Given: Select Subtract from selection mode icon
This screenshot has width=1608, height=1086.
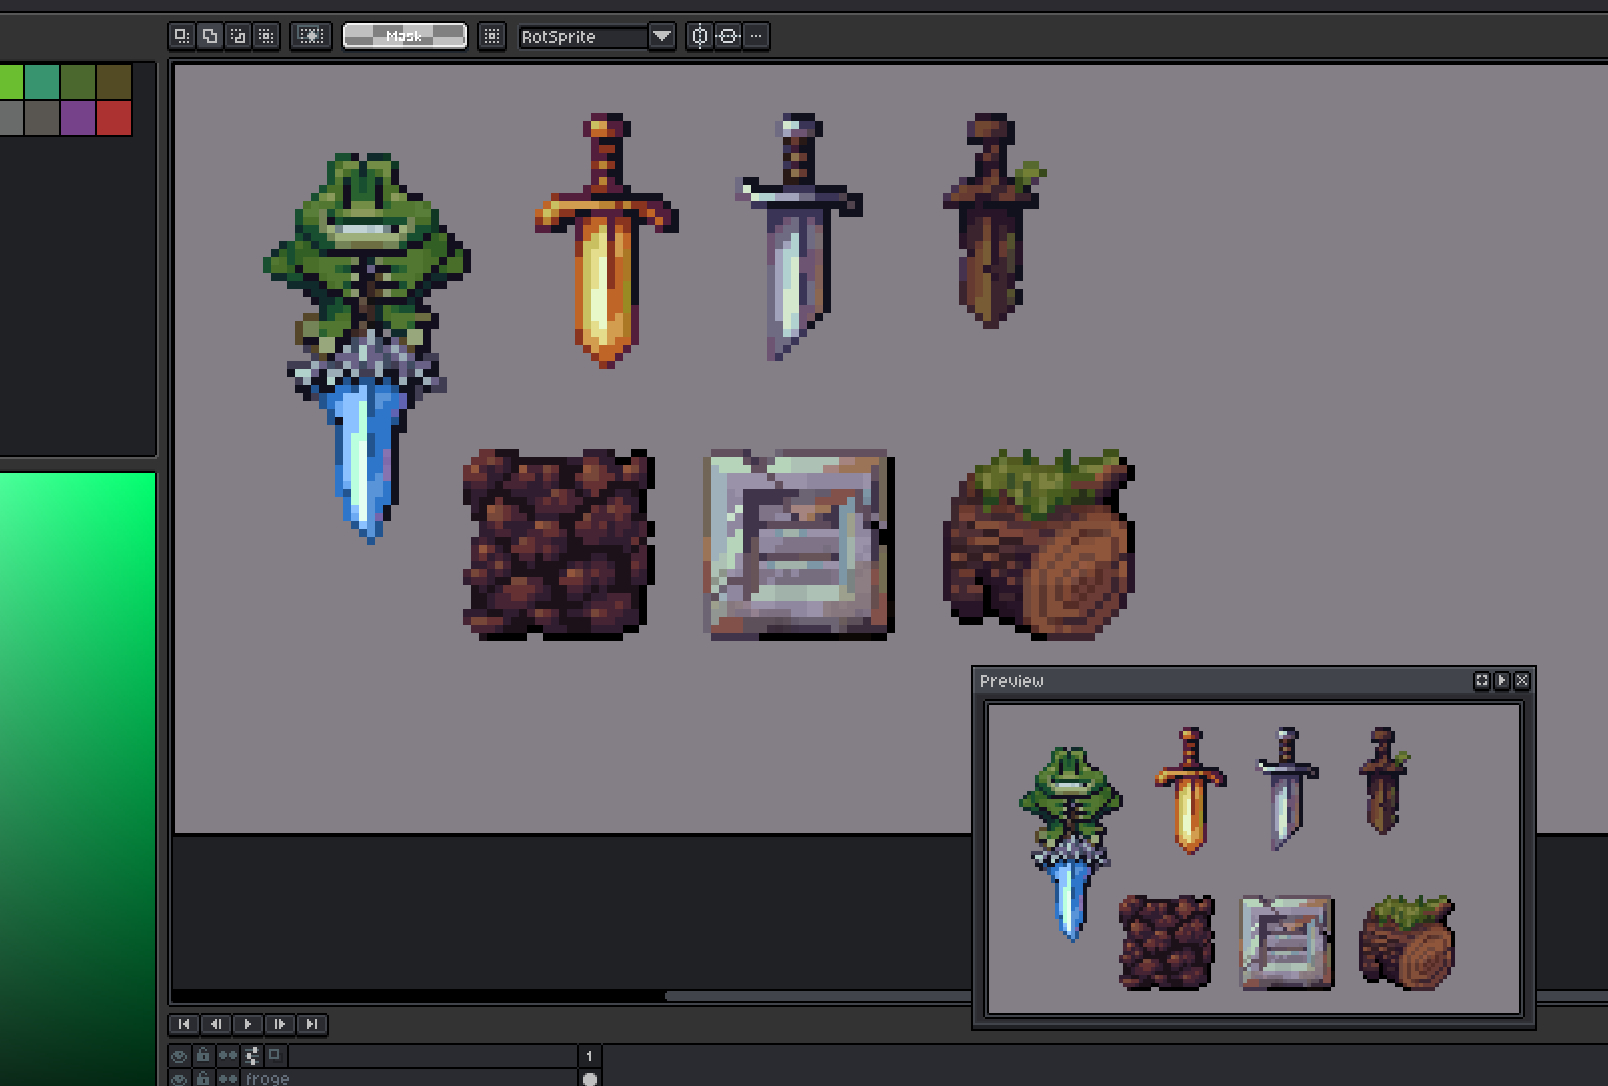Looking at the screenshot, I should (x=237, y=36).
